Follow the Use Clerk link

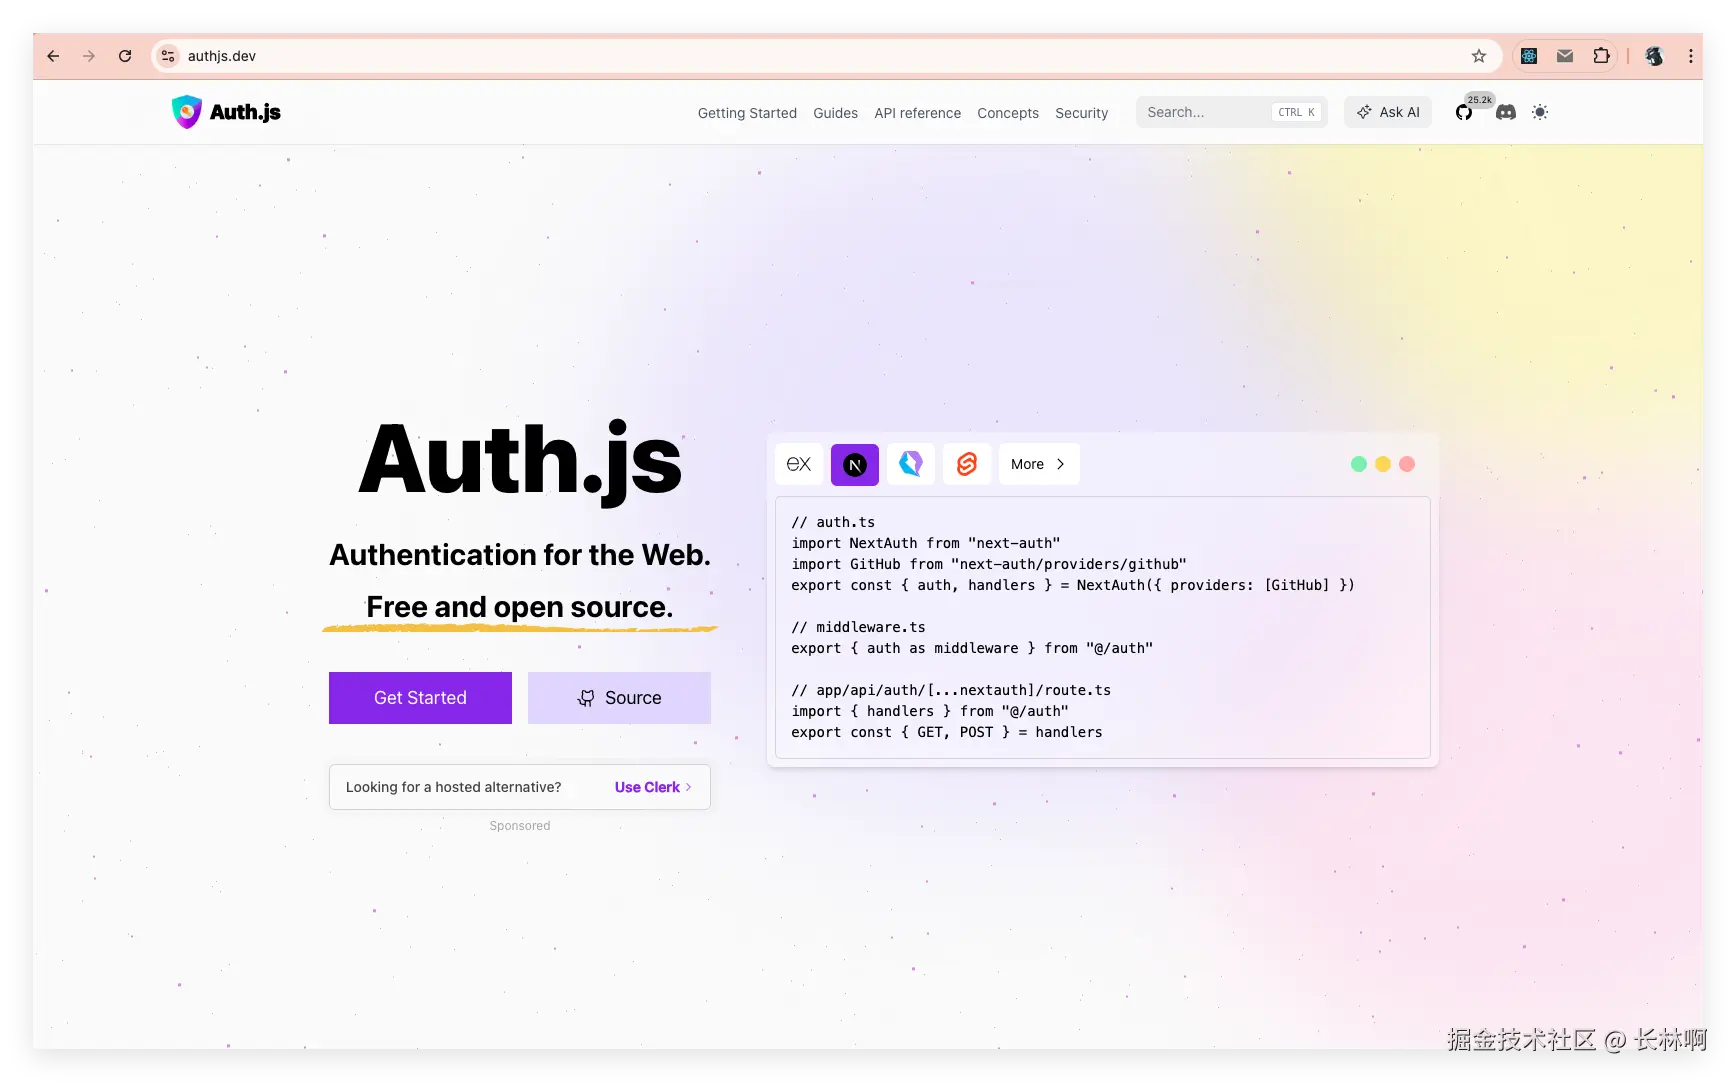tap(653, 787)
